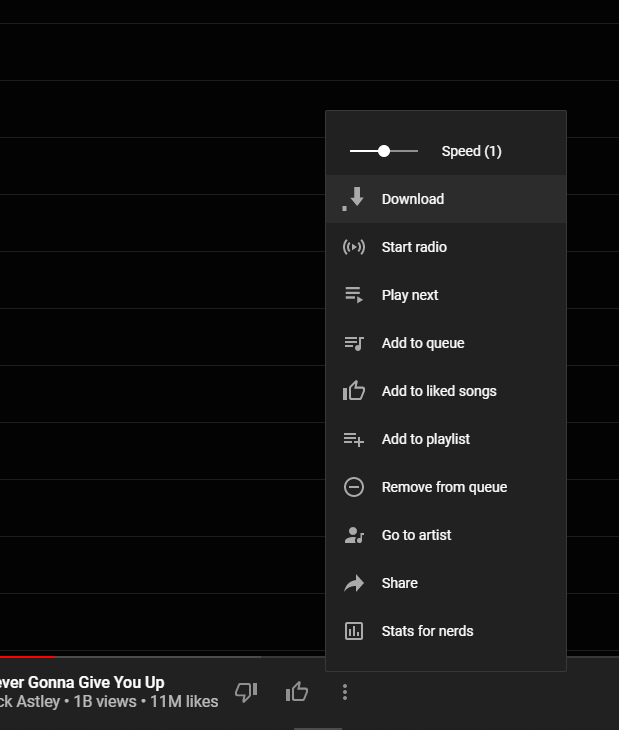This screenshot has width=619, height=730.
Task: Select the Share menu entry
Action: pyautogui.click(x=400, y=583)
